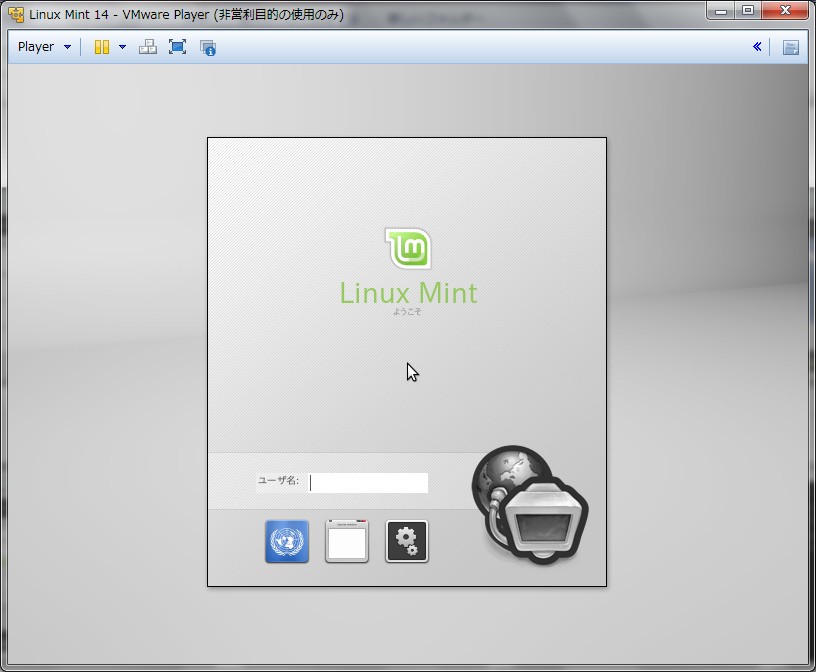Send Ctrl+Alt+Del using the toolbar icon
Viewport: 816px width, 672px height.
tap(147, 46)
